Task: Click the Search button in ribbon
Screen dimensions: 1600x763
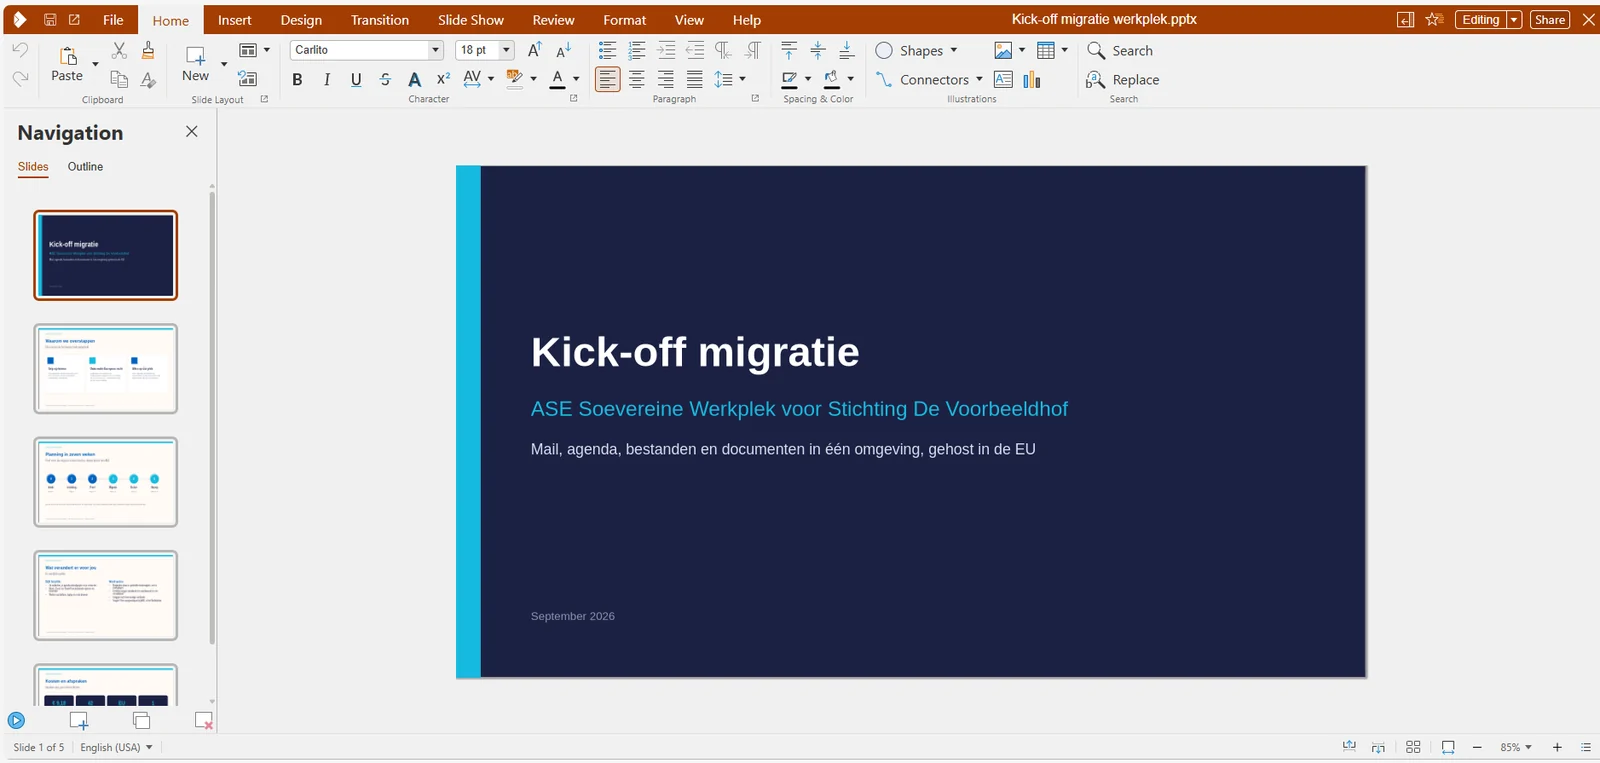Action: click(1120, 50)
